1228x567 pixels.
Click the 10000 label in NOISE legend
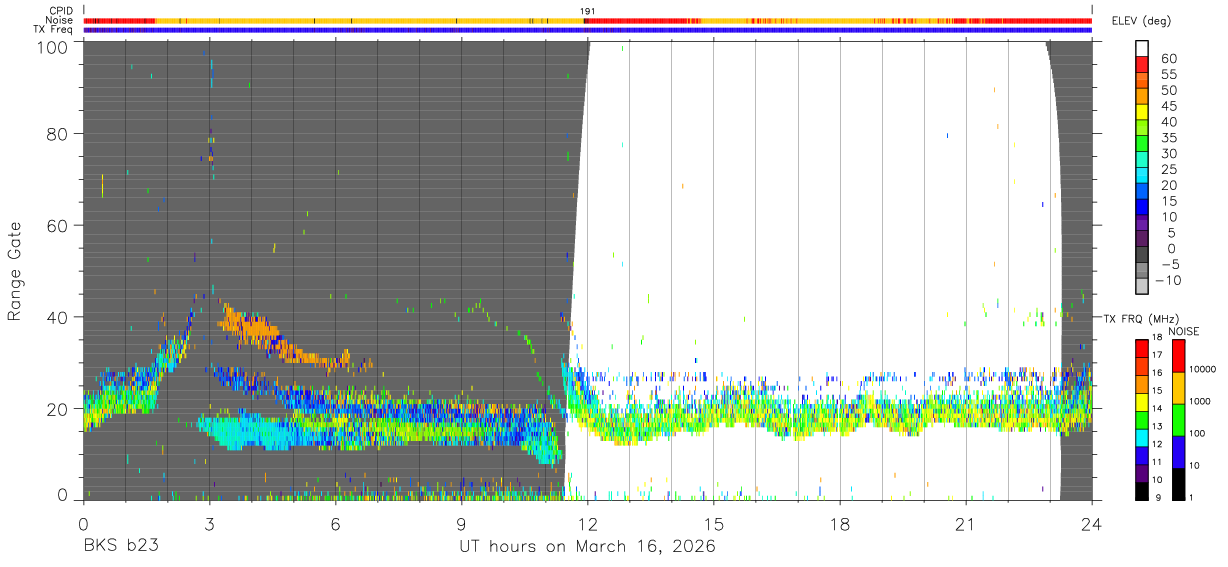tap(1205, 370)
